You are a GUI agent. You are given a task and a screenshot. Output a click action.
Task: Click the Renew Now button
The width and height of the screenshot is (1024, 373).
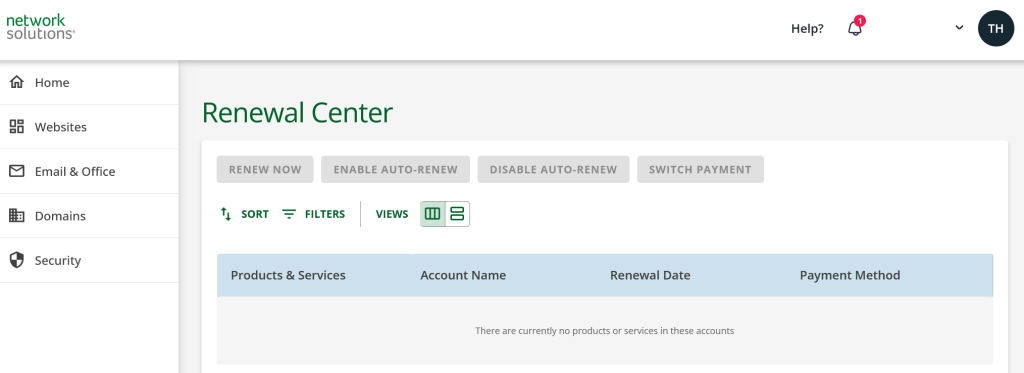265,169
